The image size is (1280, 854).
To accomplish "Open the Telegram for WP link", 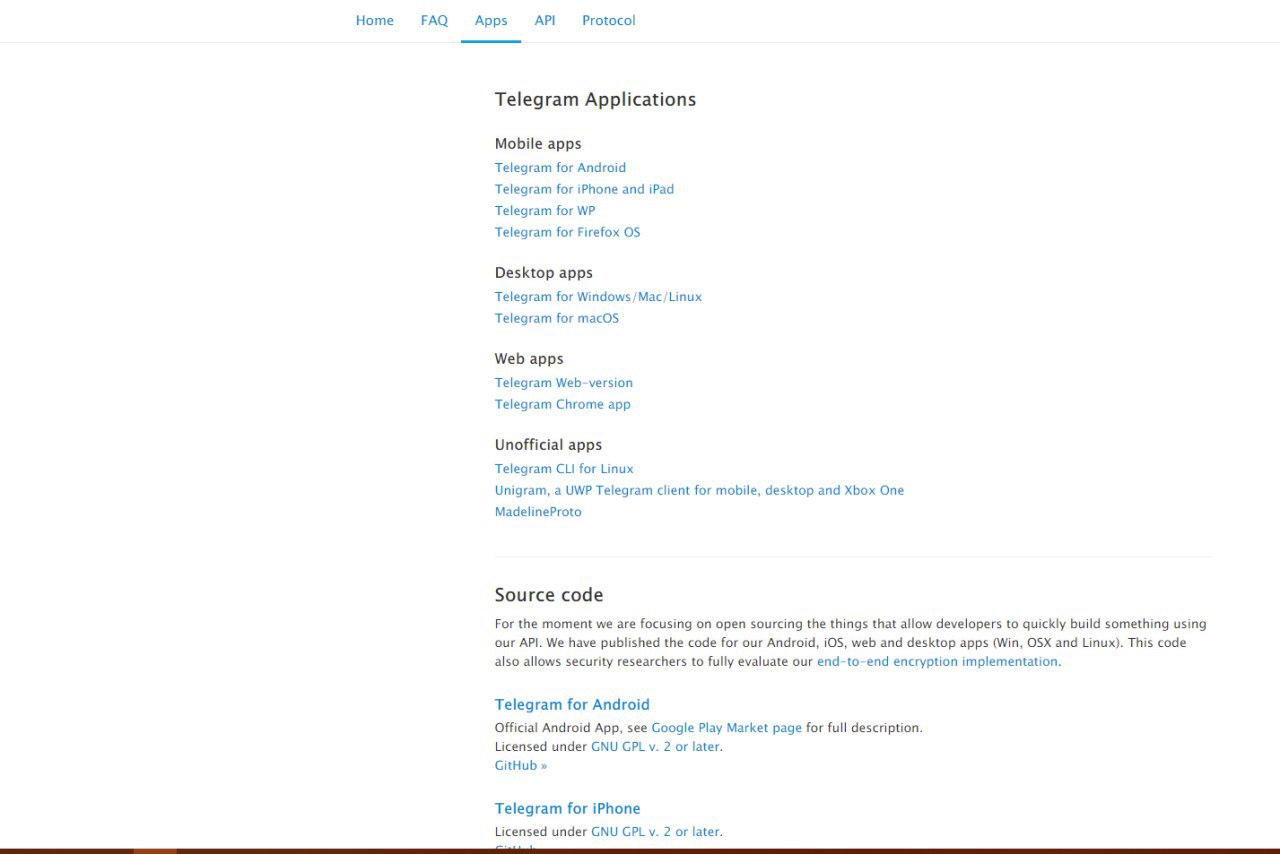I will (544, 211).
